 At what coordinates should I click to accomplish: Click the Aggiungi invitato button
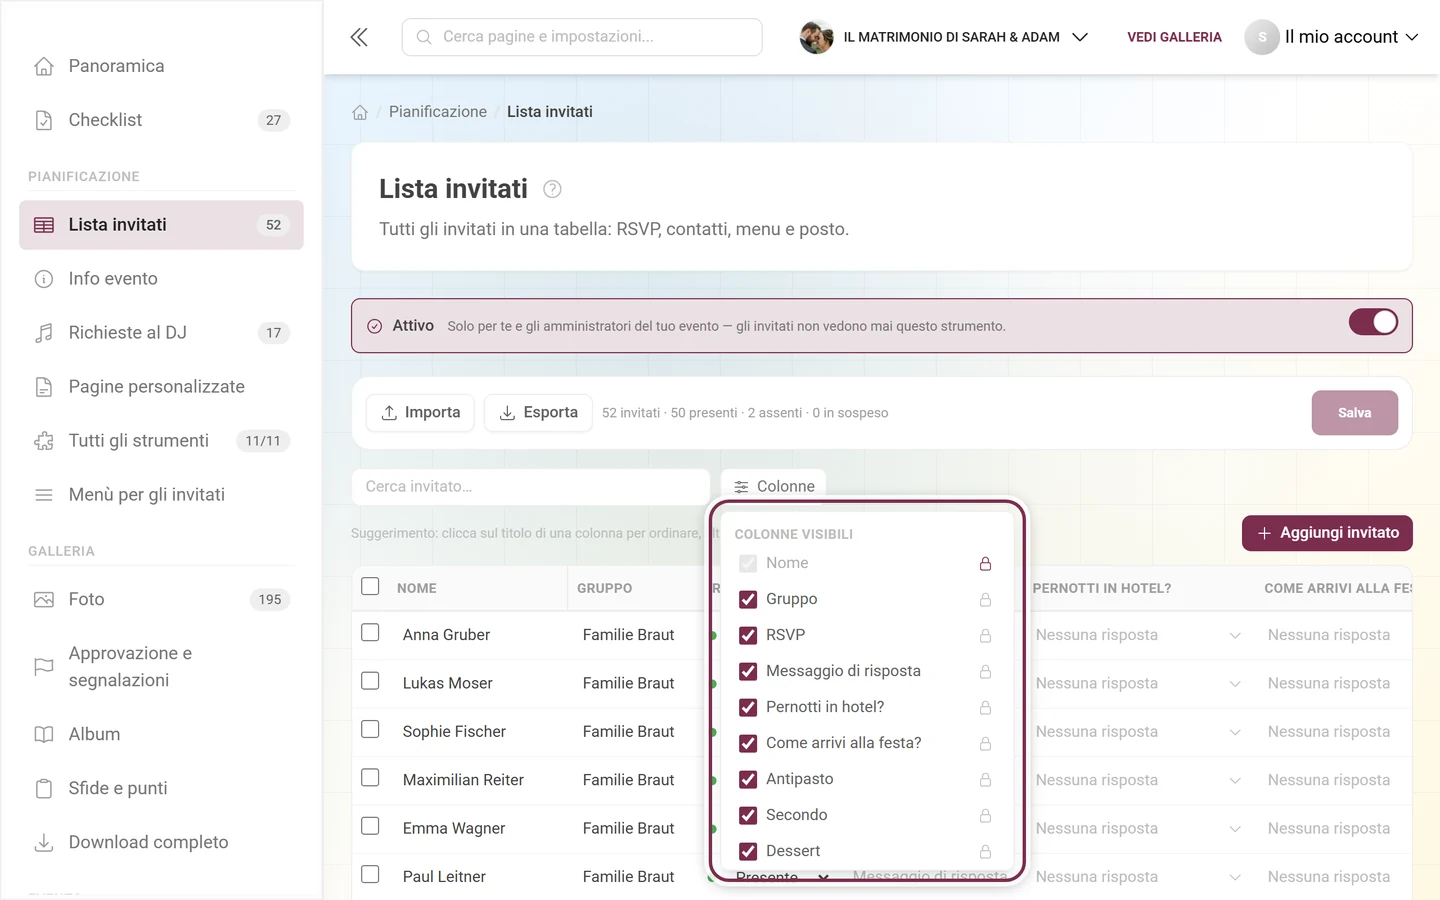[1327, 533]
